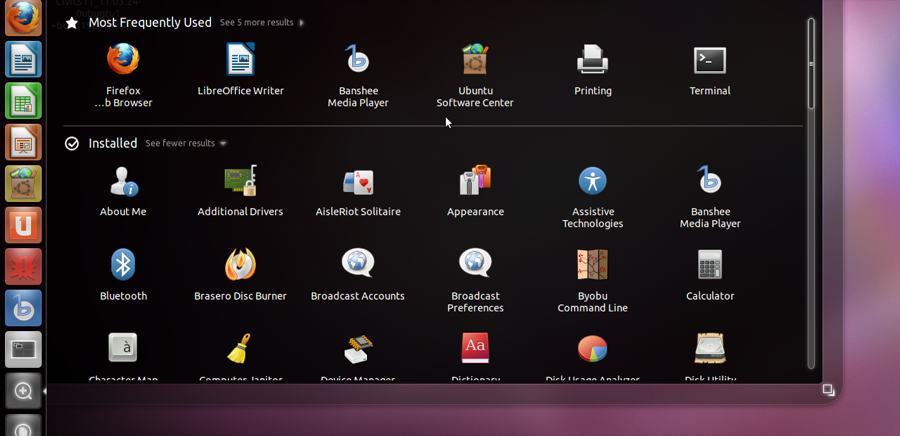Click the dash resize handle at the corner

pyautogui.click(x=828, y=390)
